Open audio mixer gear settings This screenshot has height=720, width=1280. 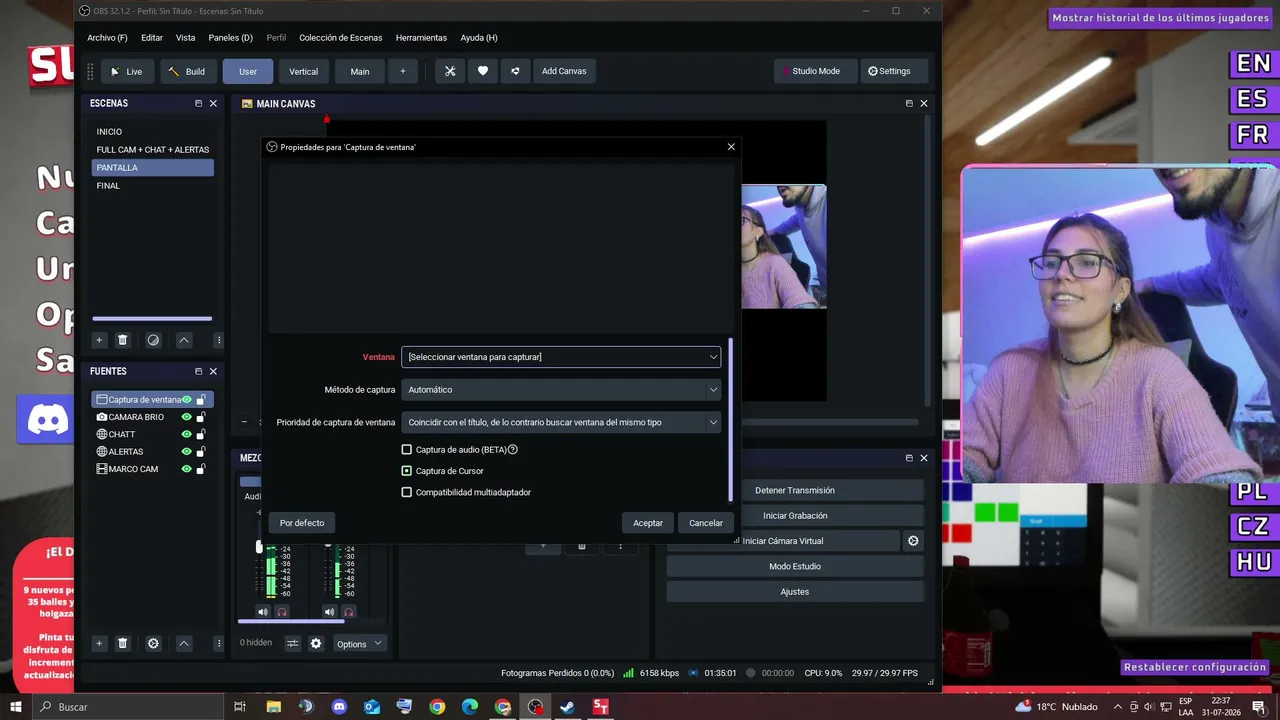click(316, 644)
